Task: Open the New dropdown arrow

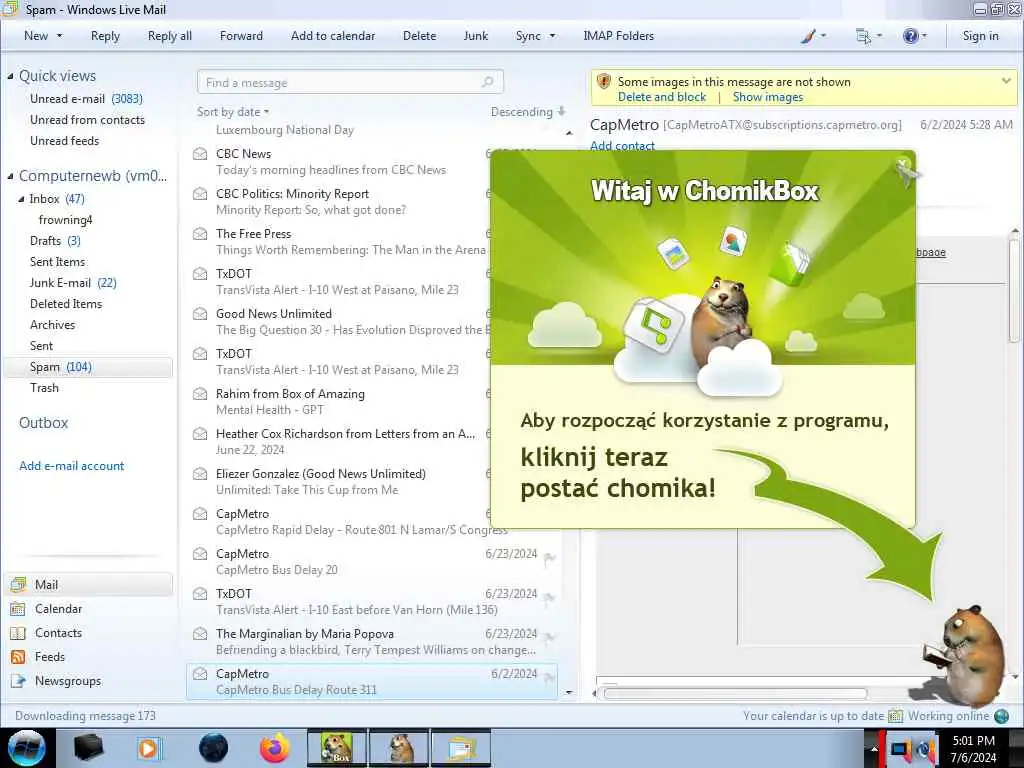Action: [59, 36]
